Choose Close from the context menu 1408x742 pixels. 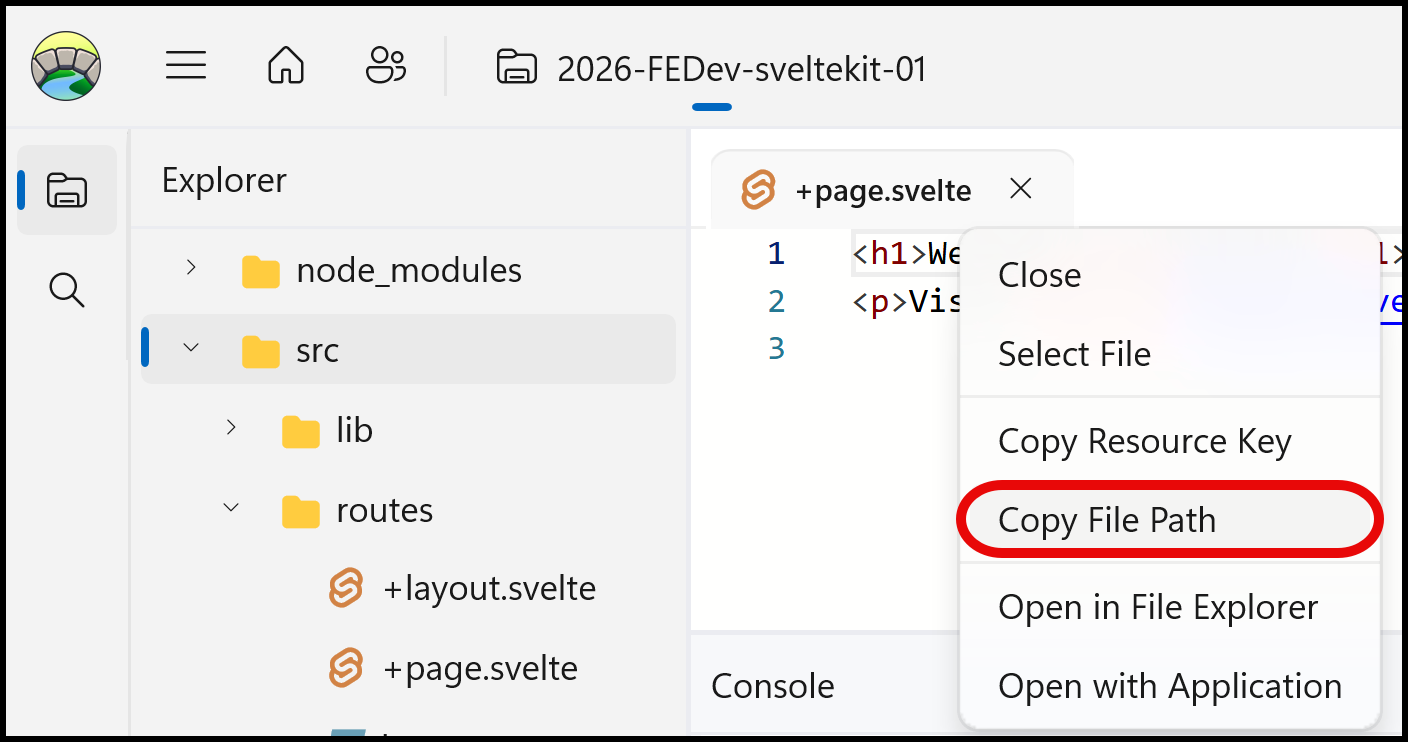[x=1040, y=275]
